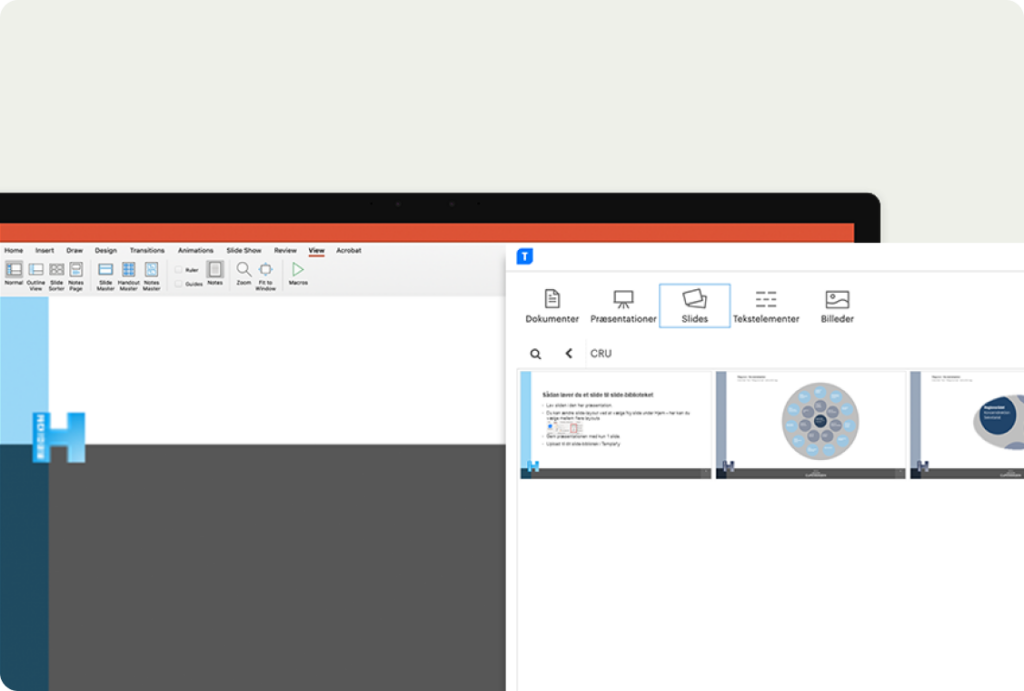Click the search icon in Templafy pane
Image resolution: width=1024 pixels, height=691 pixels.
pos(536,354)
